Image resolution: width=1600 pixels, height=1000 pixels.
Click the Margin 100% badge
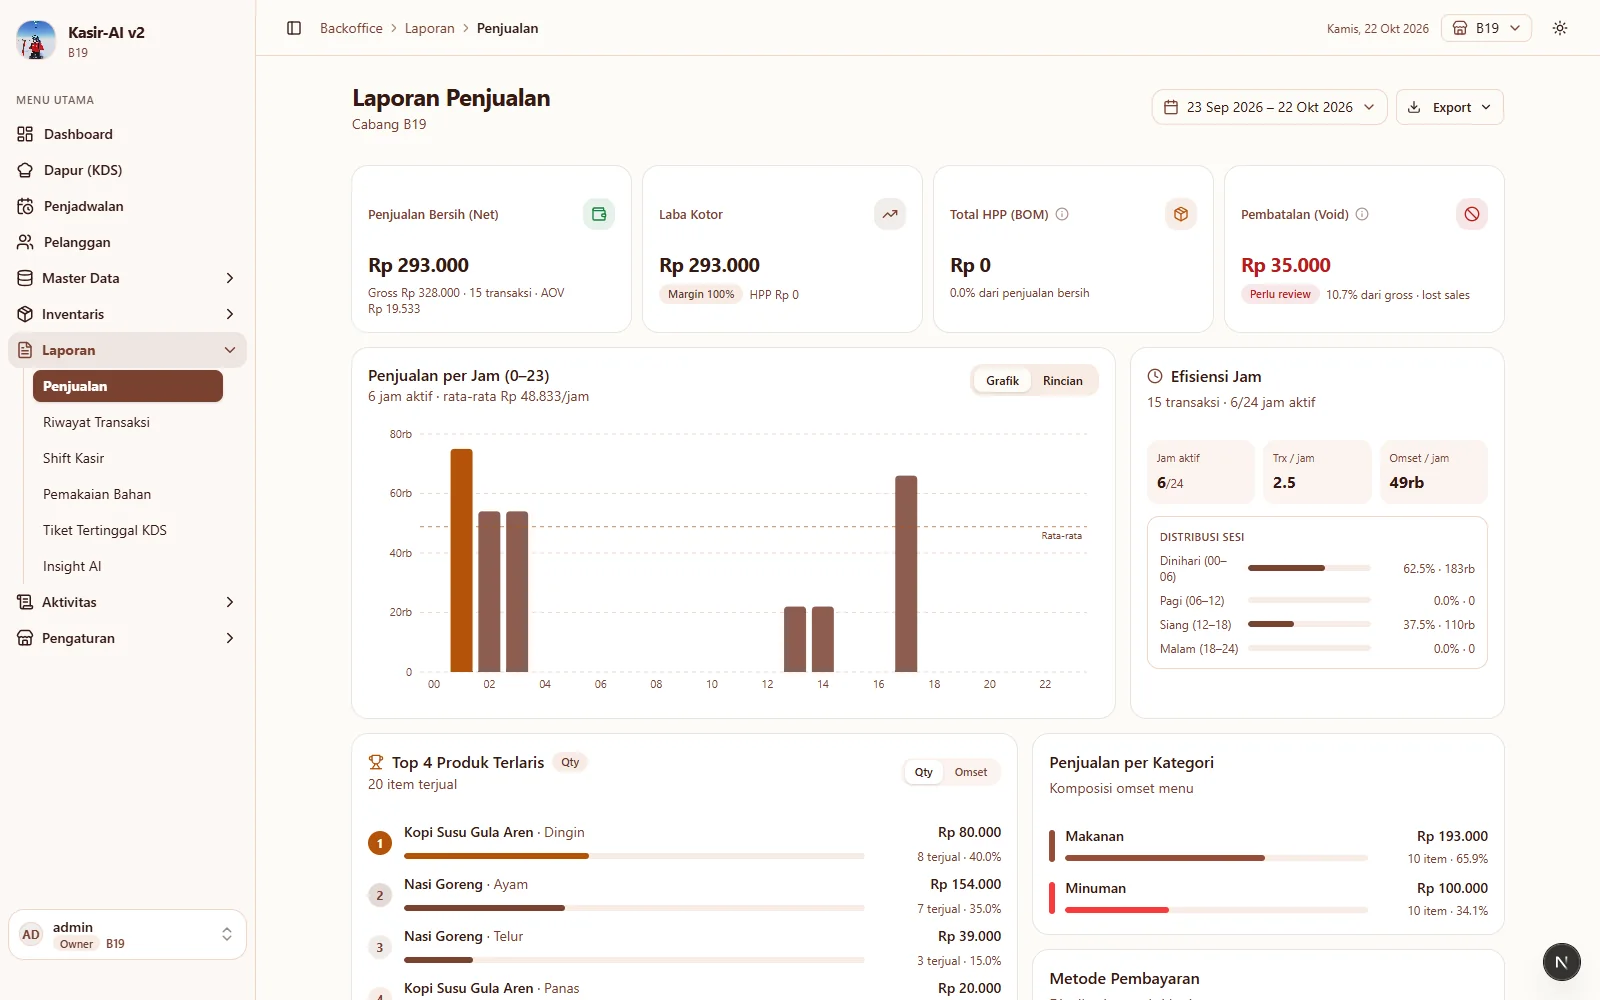701,294
